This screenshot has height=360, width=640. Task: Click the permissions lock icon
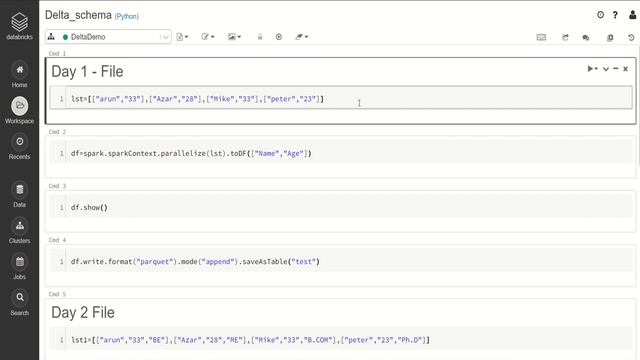pyautogui.click(x=260, y=37)
